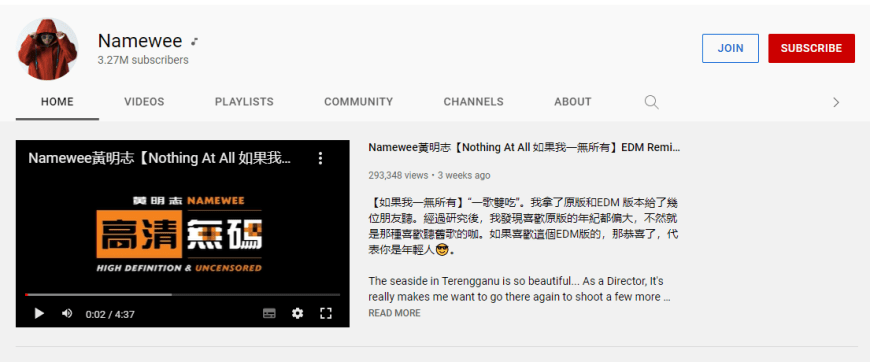Screen dimensions: 870x362
Task: Mute the video volume speaker icon
Action: coord(67,314)
